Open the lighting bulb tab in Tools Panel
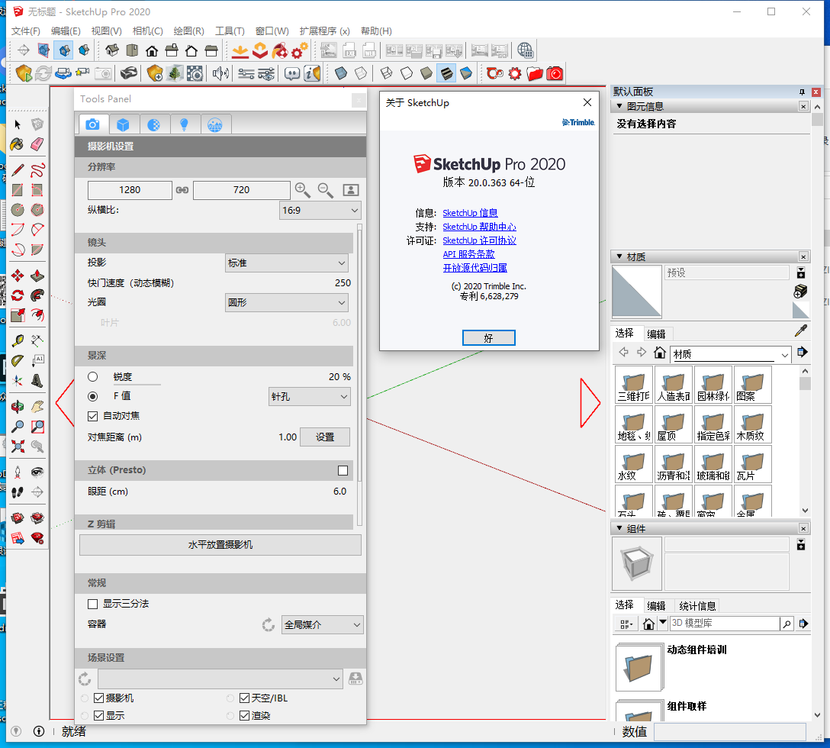 click(x=183, y=124)
